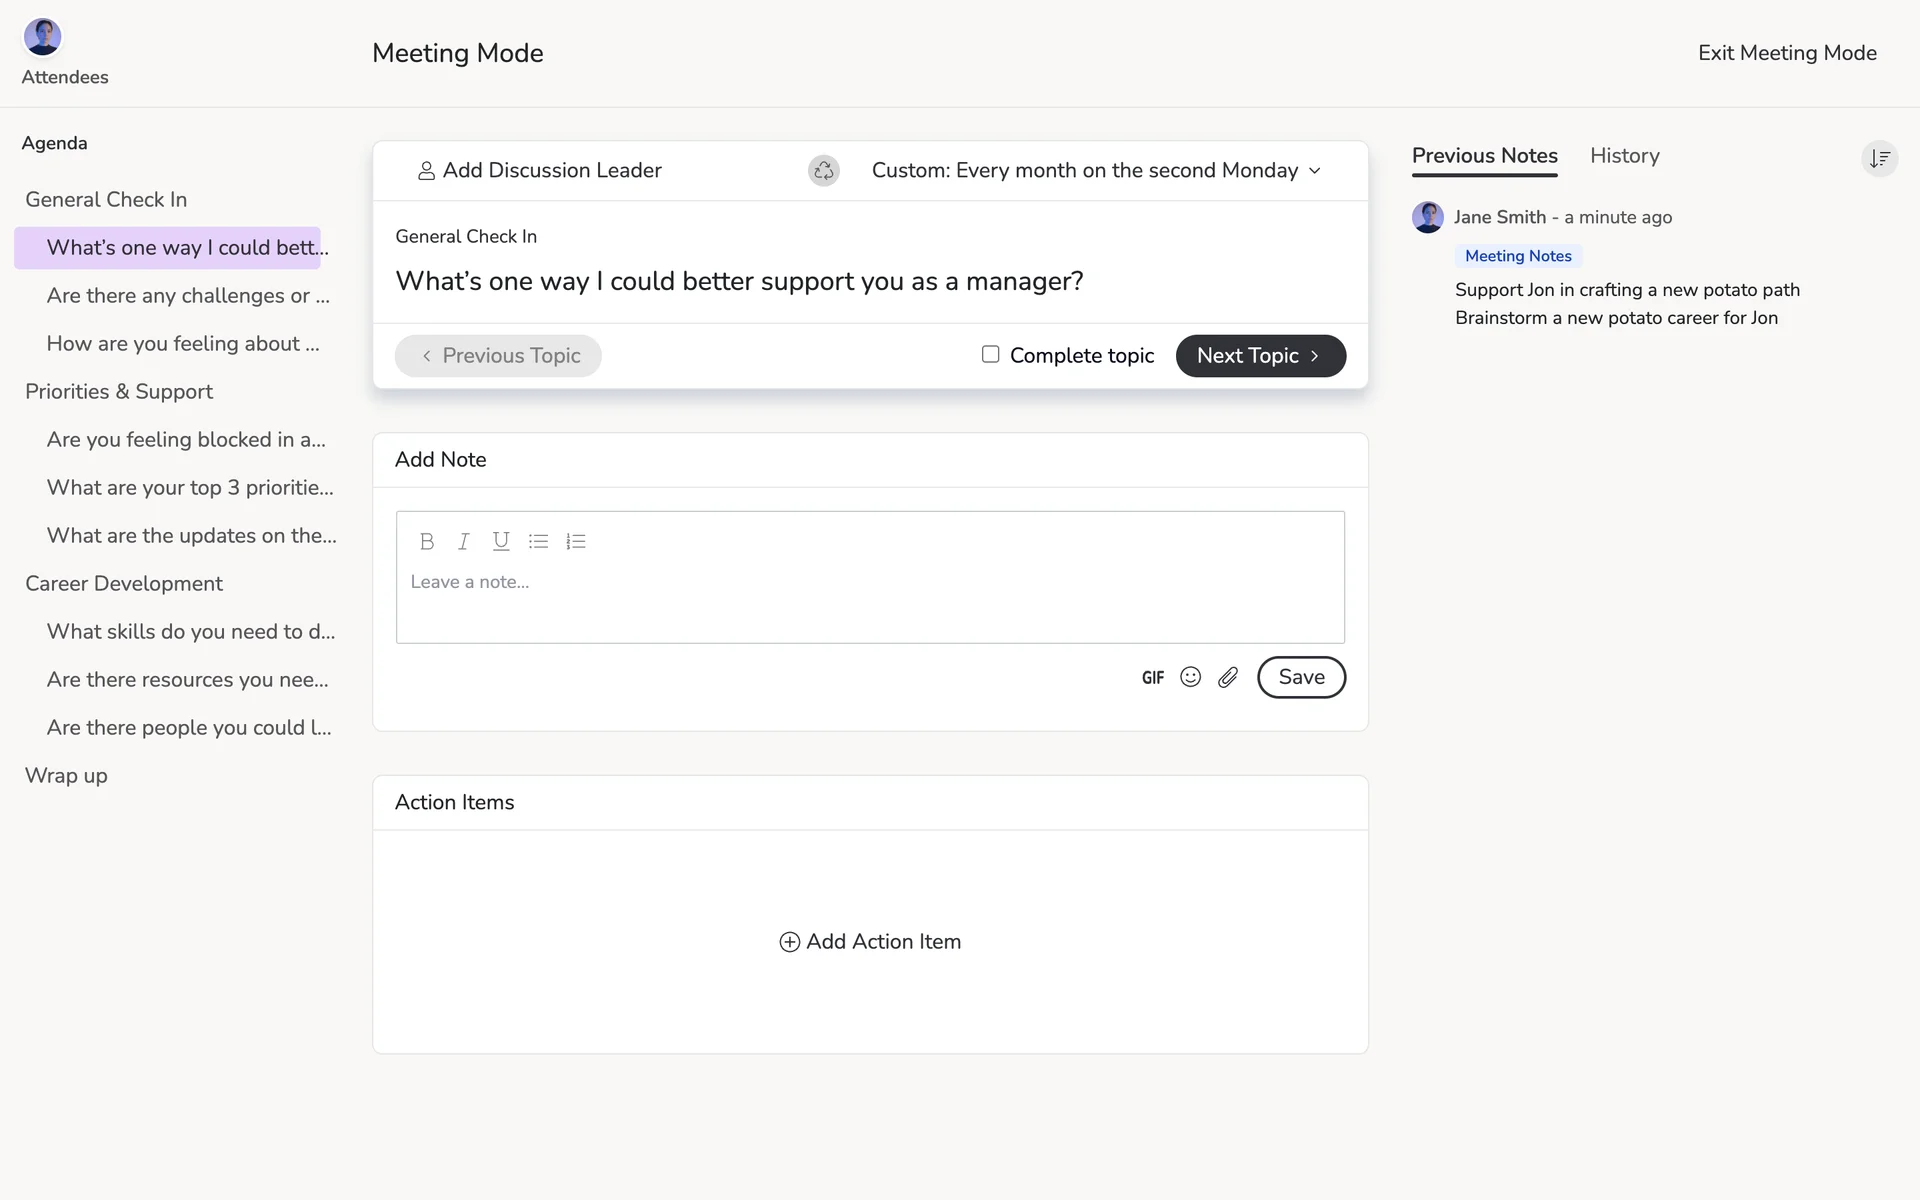Click the sort order icon for notes
This screenshot has height=1200, width=1920.
click(1879, 158)
